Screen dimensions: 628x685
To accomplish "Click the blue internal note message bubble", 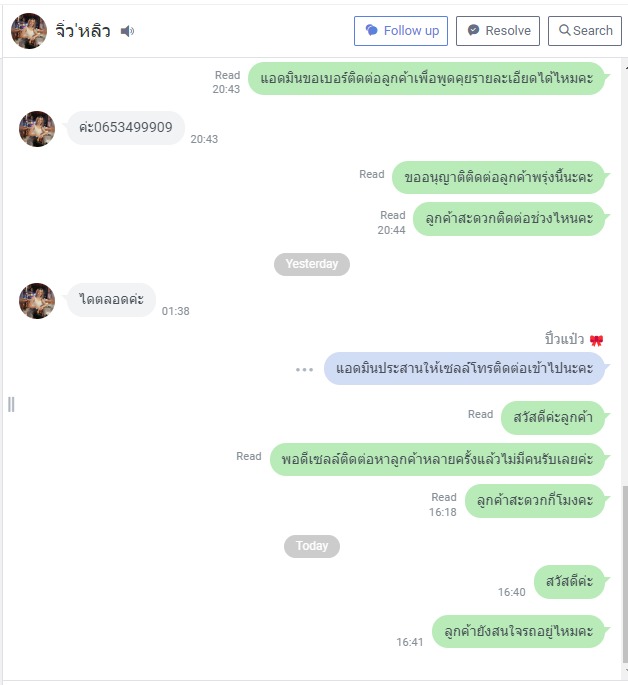I will (x=464, y=368).
